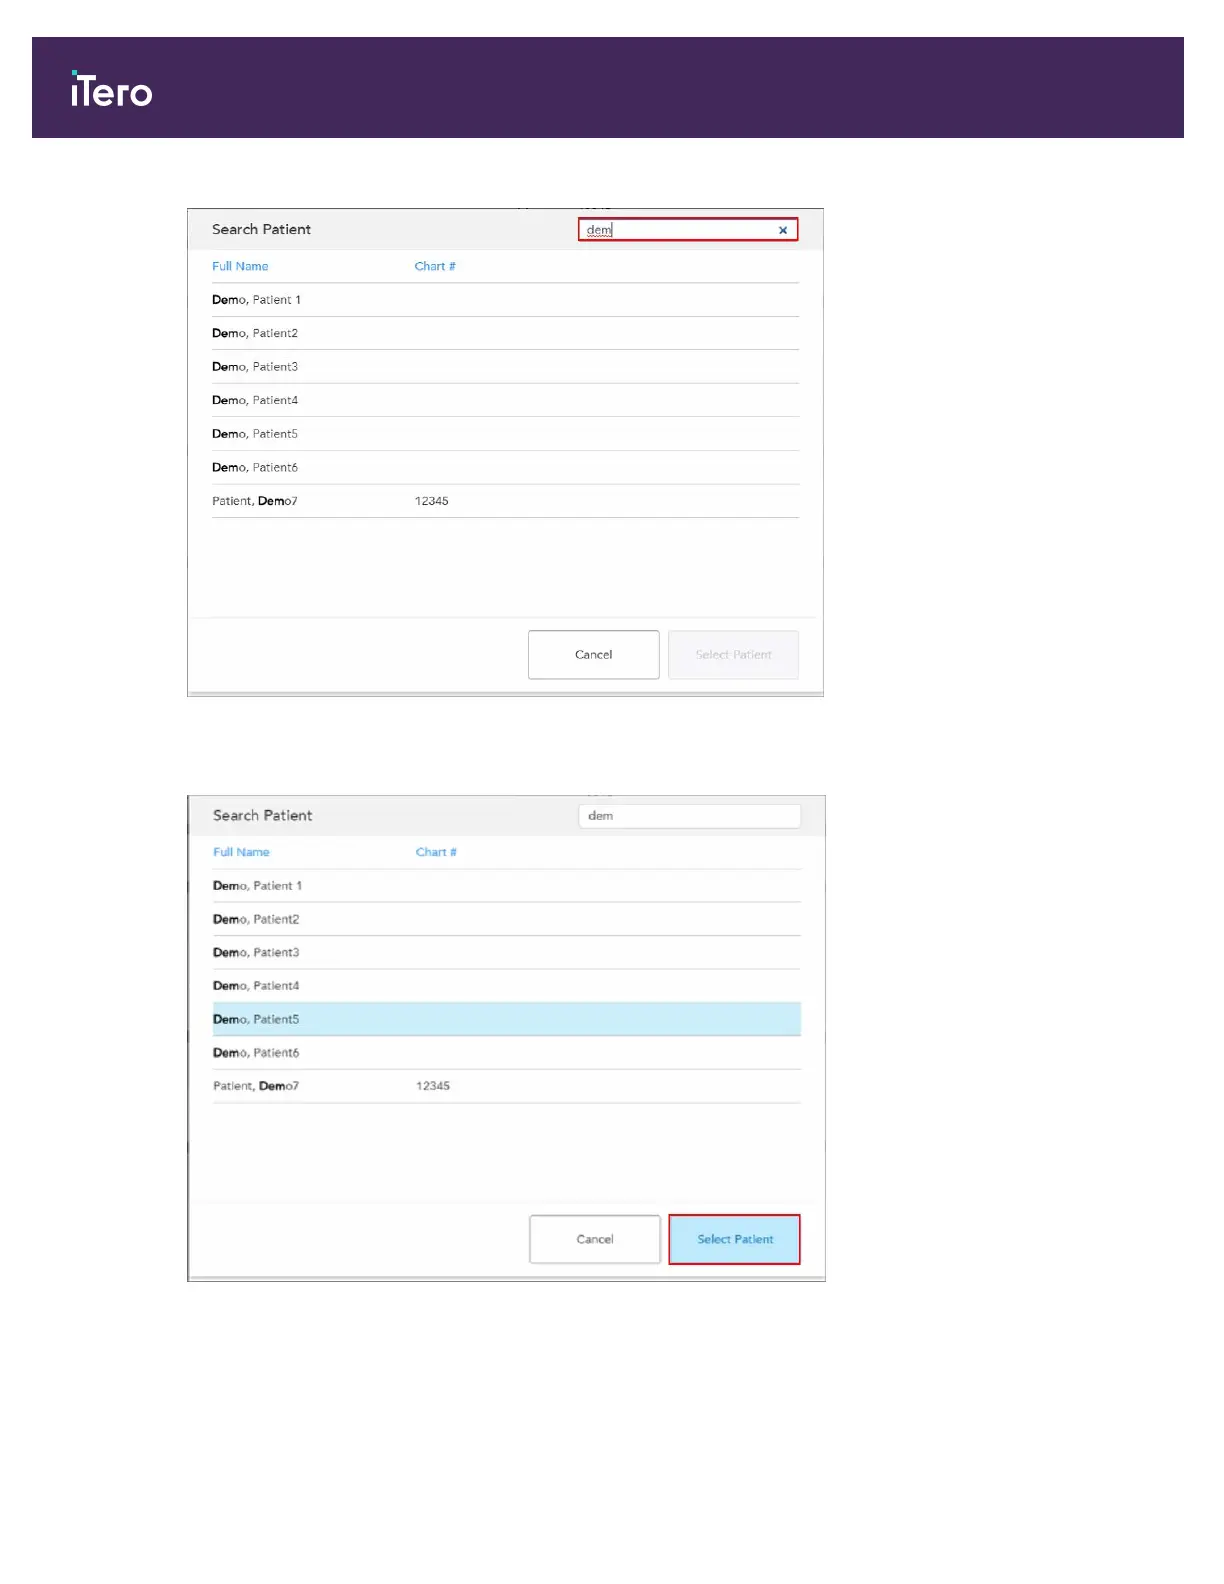Screen dimensions: 1224x1584
Task: Click chart number 12345 in upper dialog
Action: [x=432, y=501]
